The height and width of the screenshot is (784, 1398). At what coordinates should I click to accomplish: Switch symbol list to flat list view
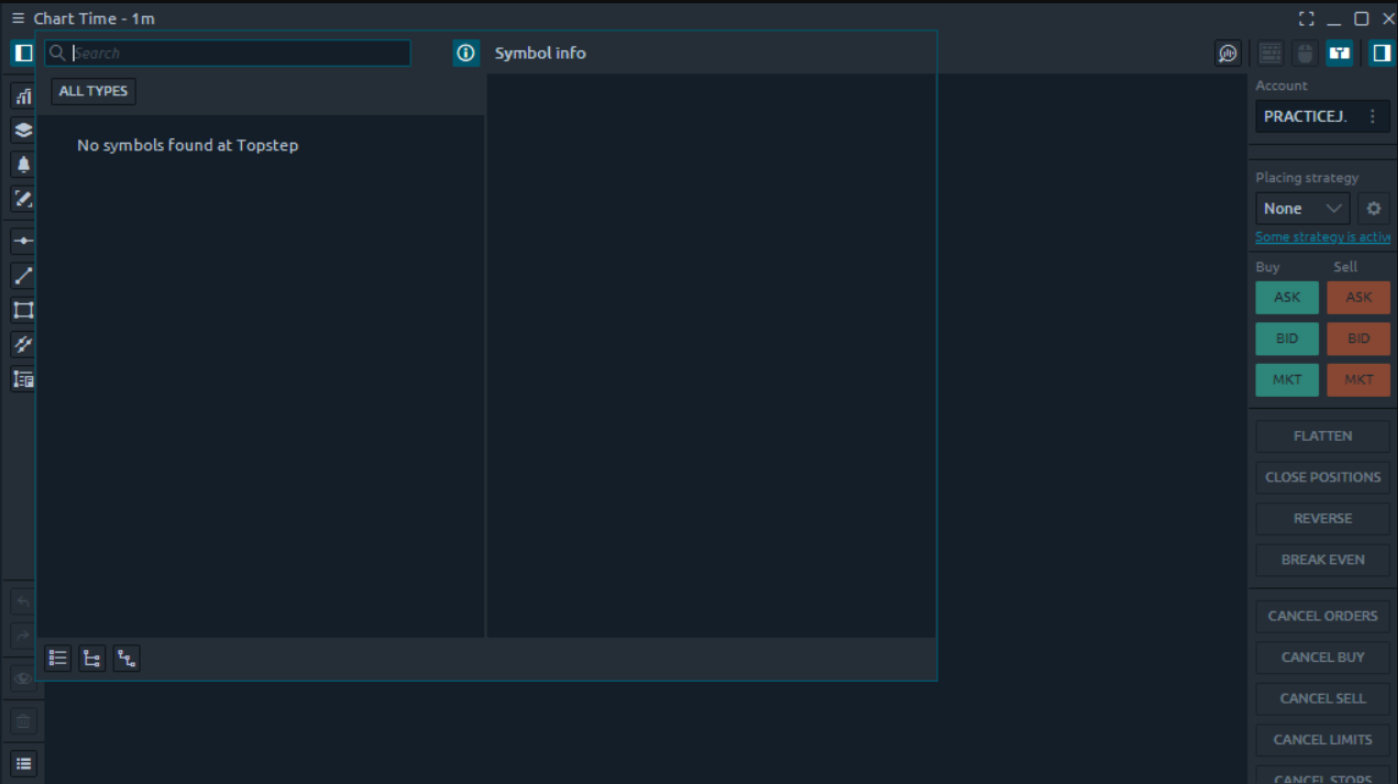(58, 658)
